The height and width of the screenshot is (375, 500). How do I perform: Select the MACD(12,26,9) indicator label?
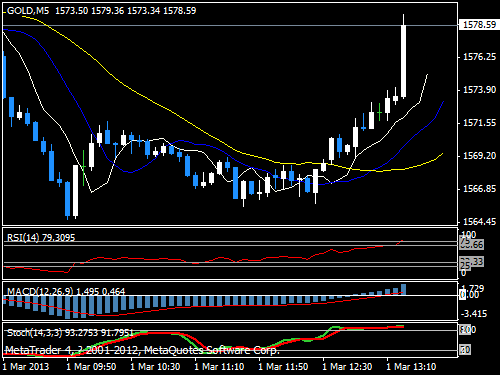(66, 292)
